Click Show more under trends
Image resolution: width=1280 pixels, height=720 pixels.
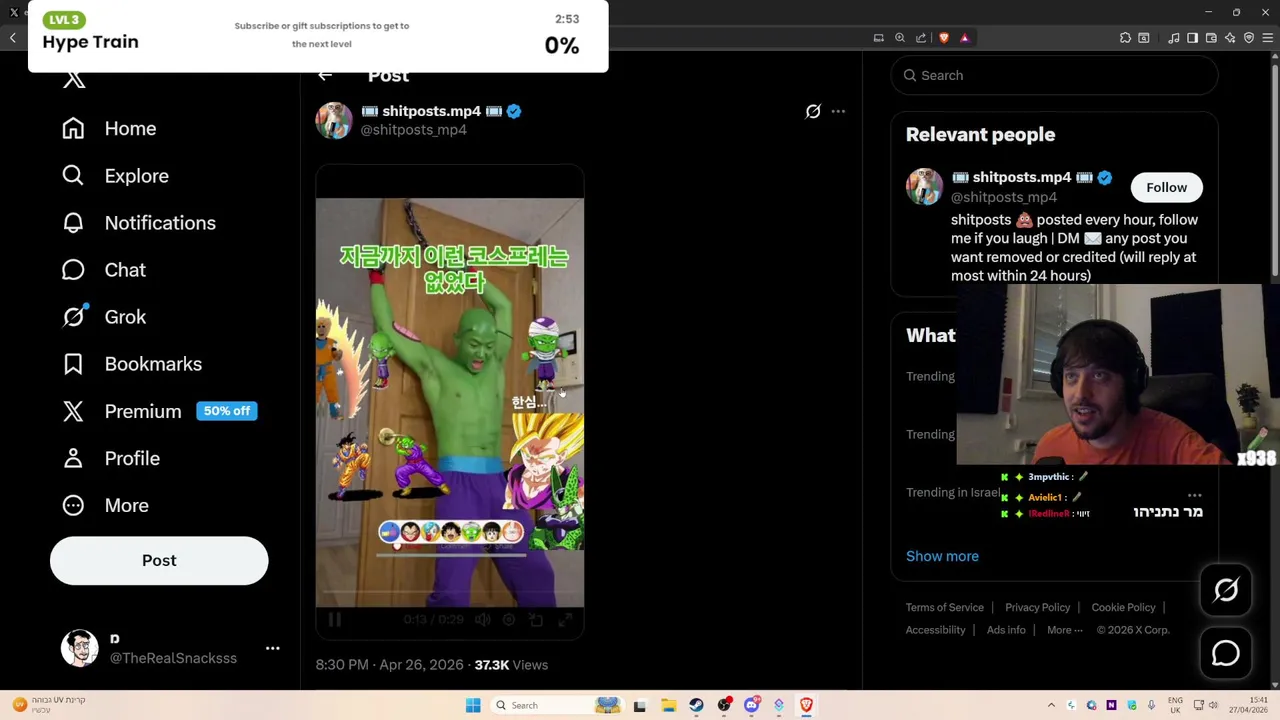(x=942, y=556)
